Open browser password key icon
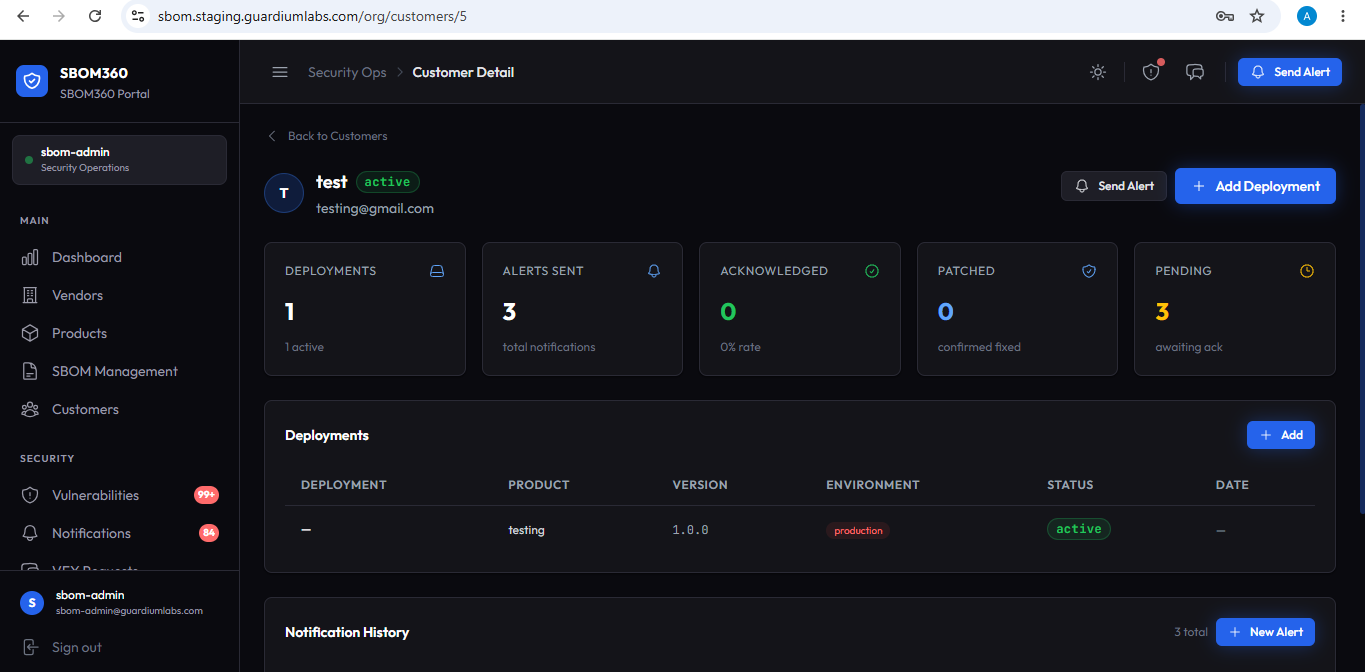Image resolution: width=1365 pixels, height=672 pixels. tap(1224, 16)
